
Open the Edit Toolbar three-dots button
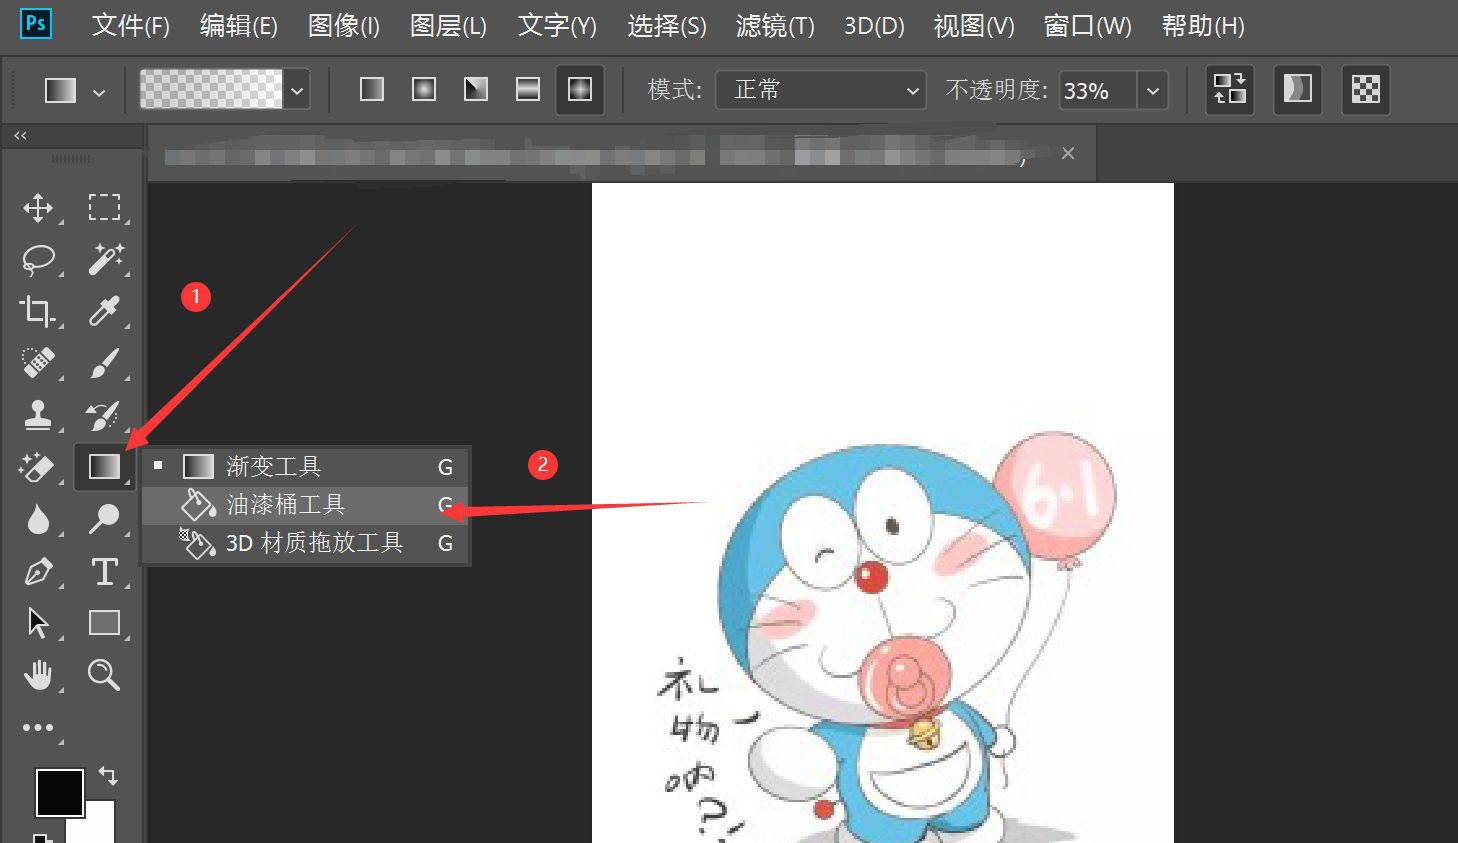38,728
